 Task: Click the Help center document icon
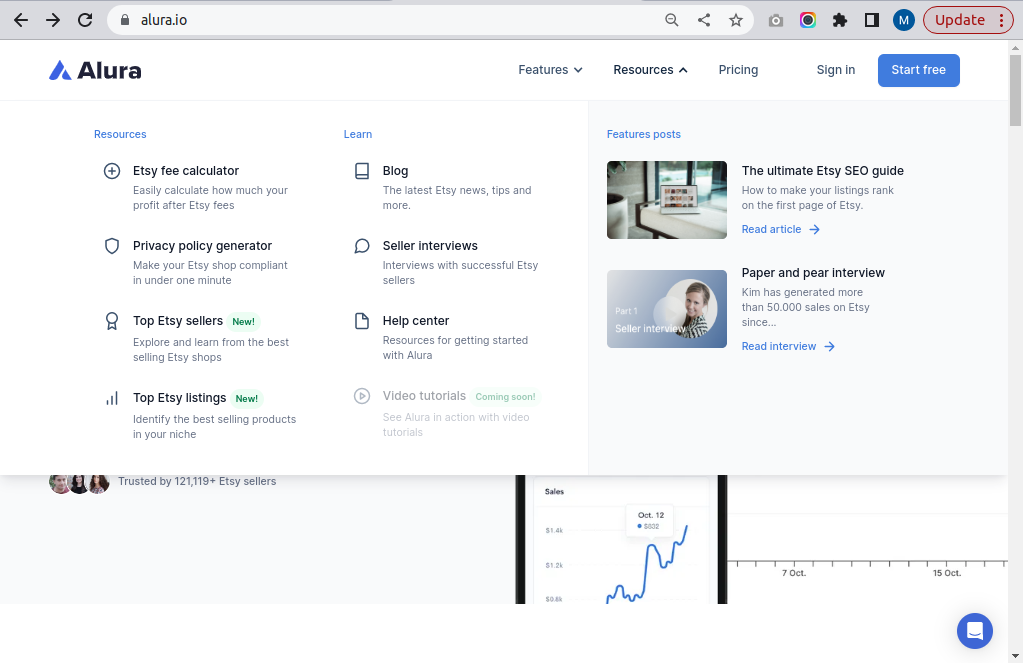(362, 321)
